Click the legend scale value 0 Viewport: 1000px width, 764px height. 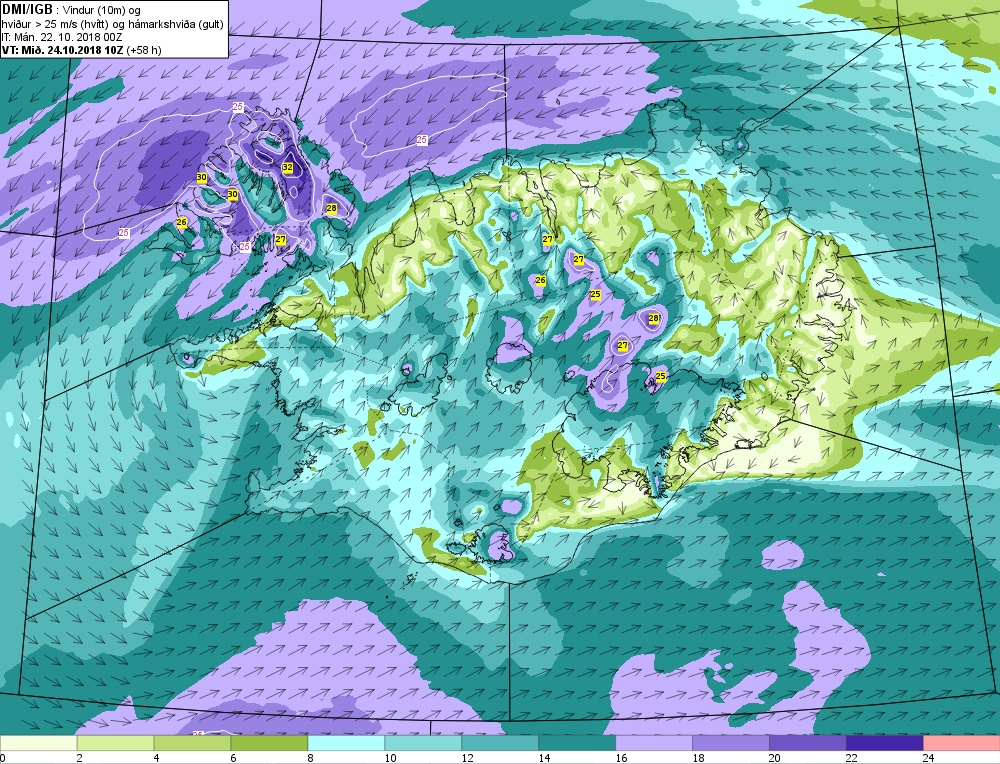point(3,758)
